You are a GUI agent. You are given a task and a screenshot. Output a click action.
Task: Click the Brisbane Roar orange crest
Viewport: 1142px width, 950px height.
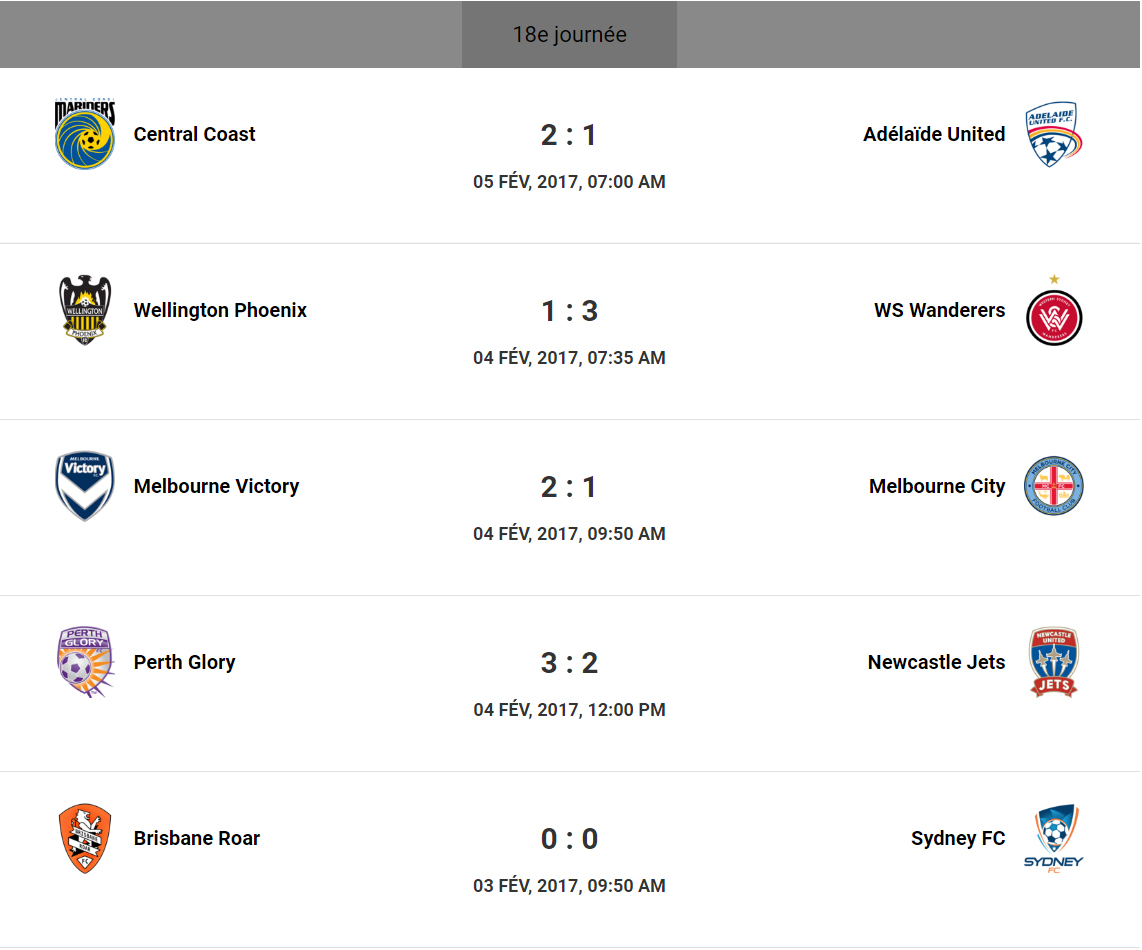coord(85,838)
